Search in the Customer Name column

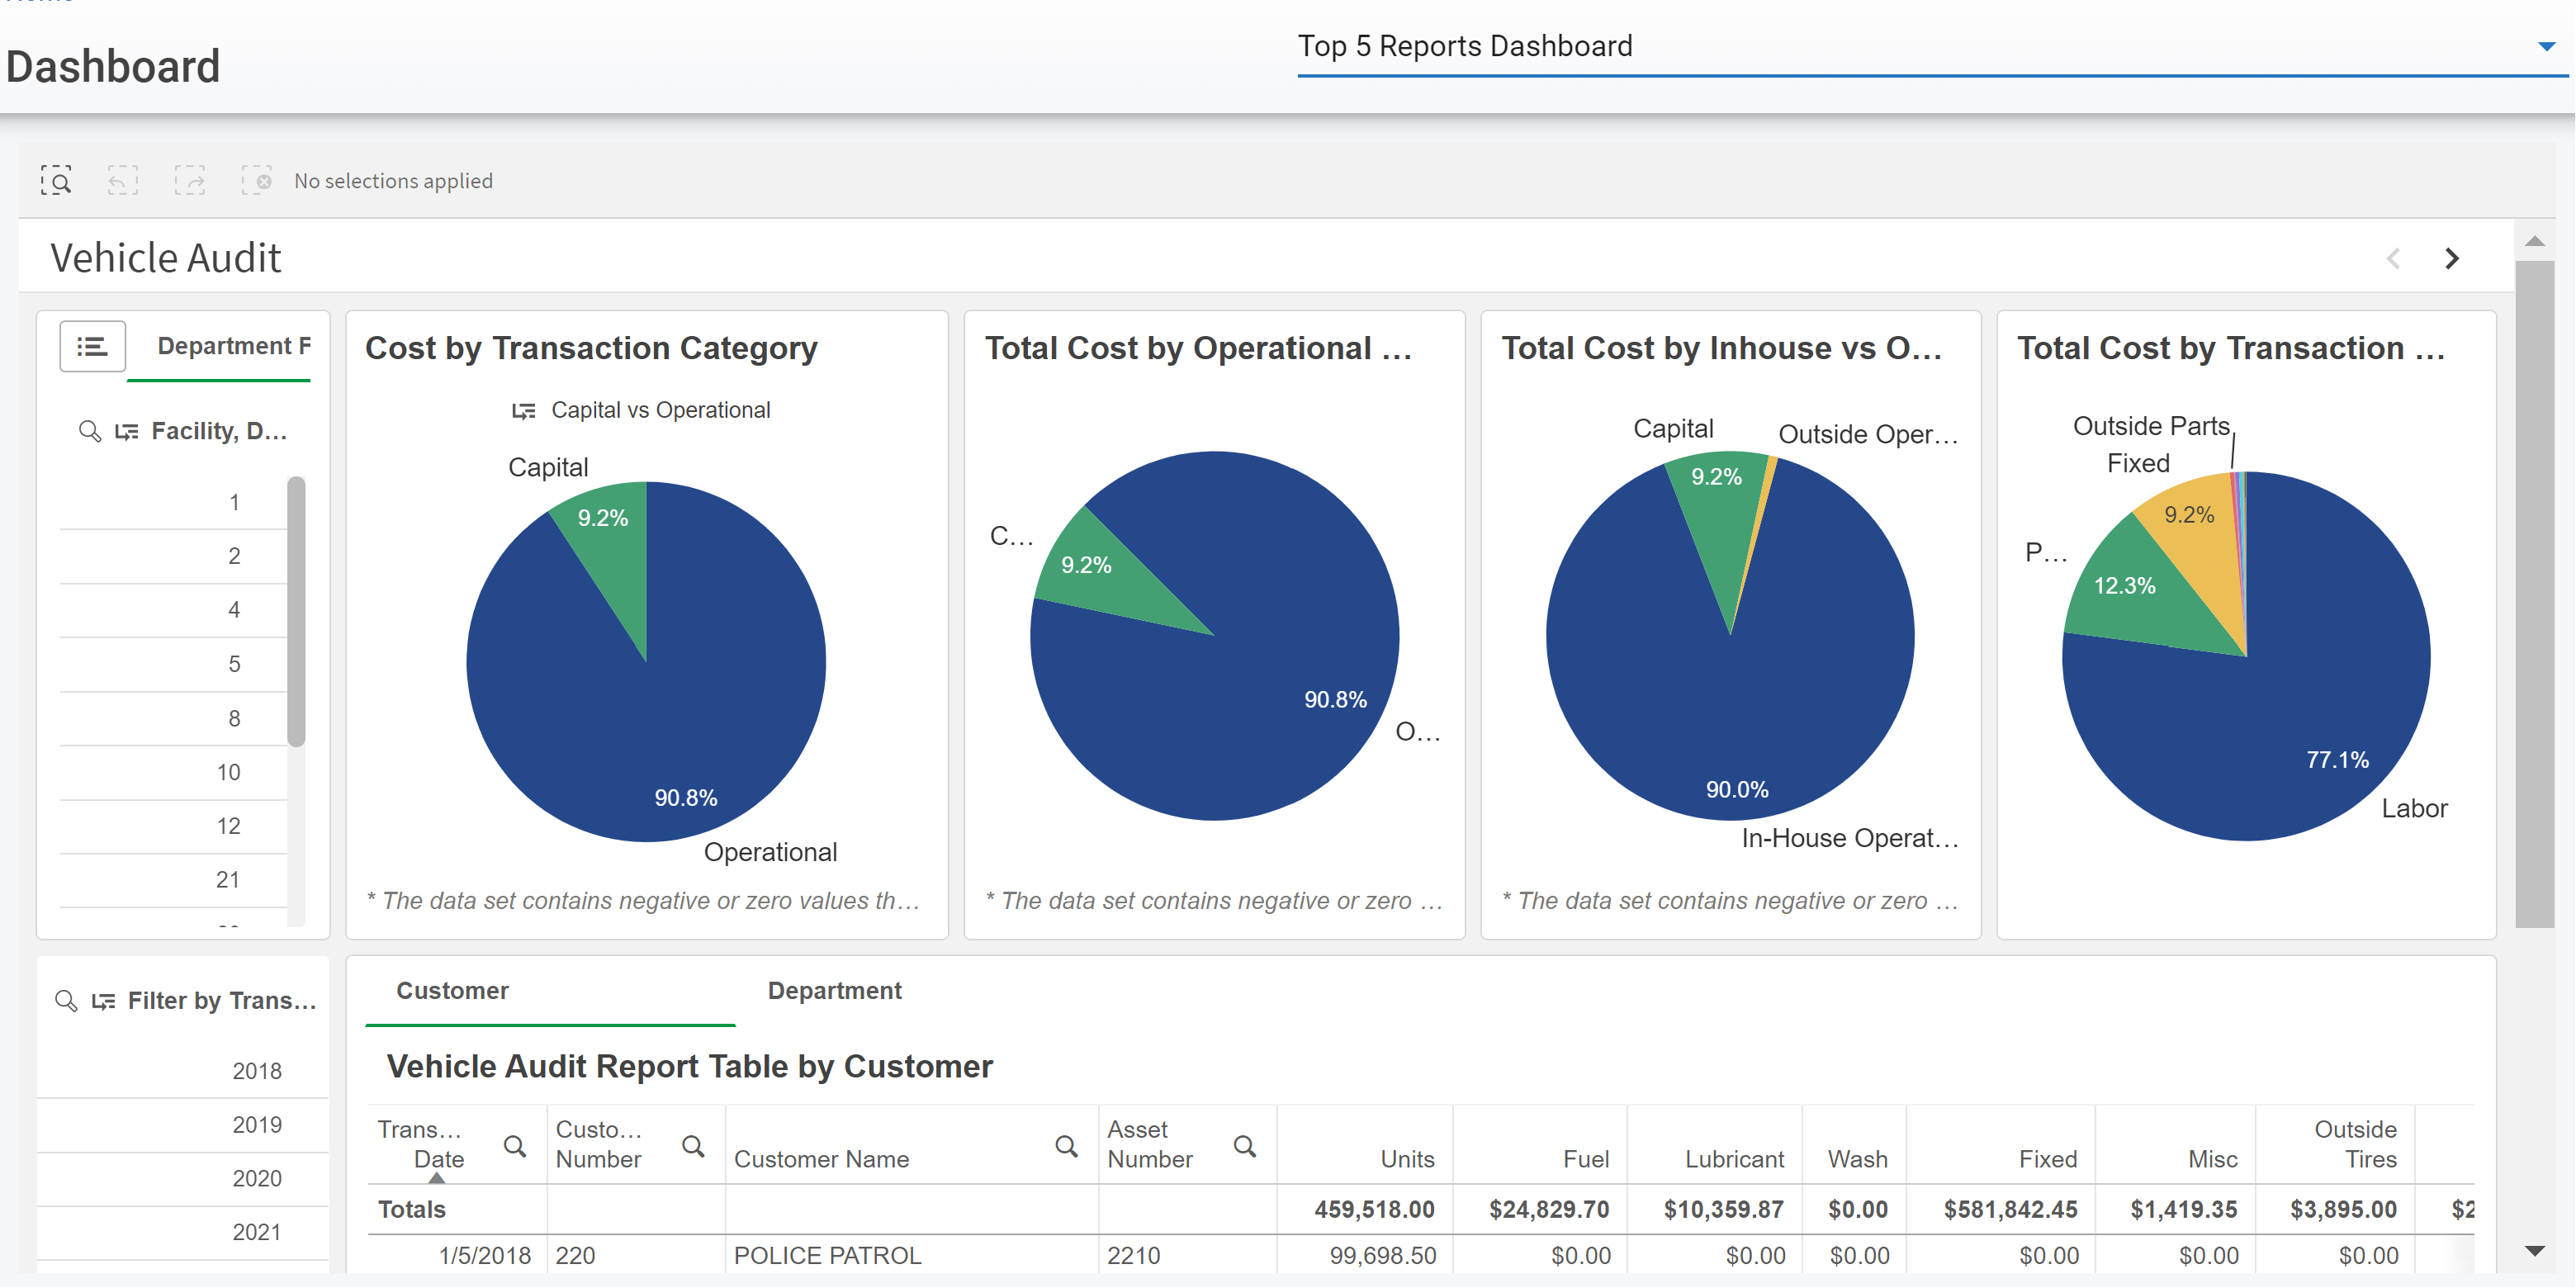[x=1066, y=1146]
